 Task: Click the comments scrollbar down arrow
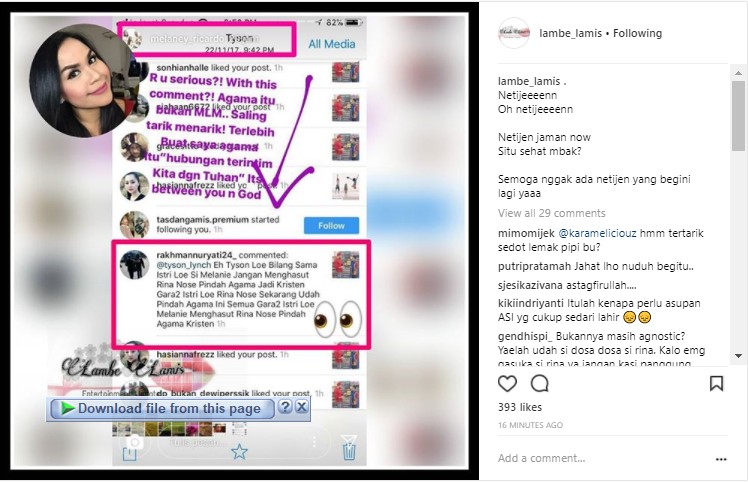738,356
